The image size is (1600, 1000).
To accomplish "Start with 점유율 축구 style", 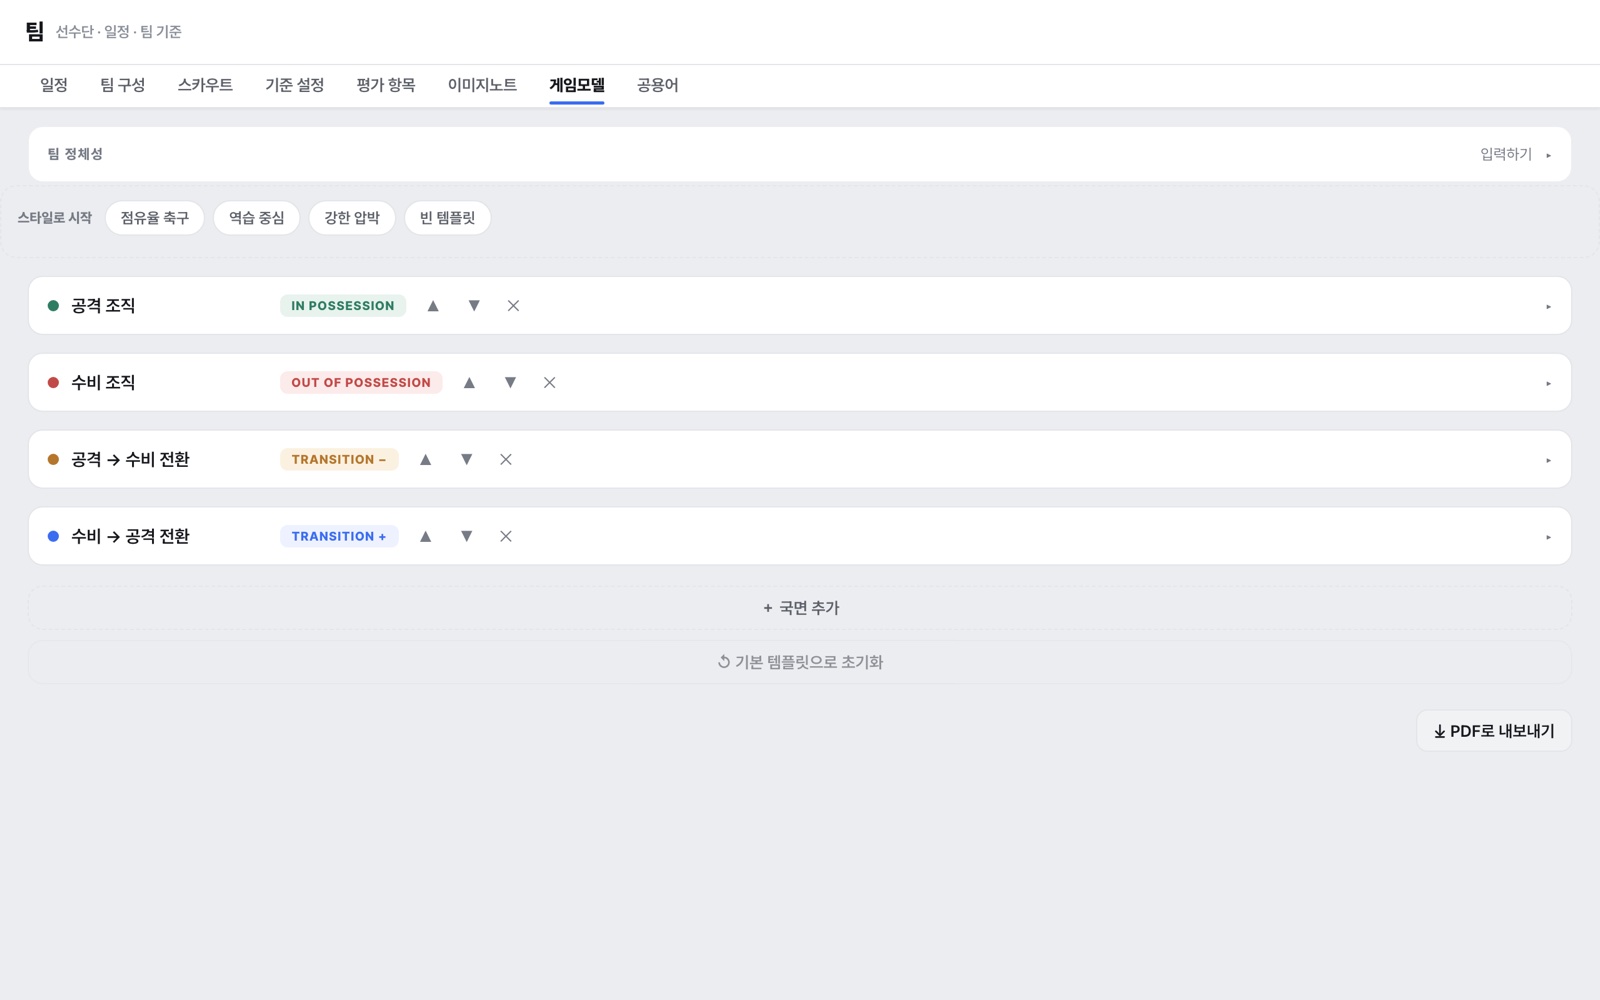I will (x=155, y=218).
